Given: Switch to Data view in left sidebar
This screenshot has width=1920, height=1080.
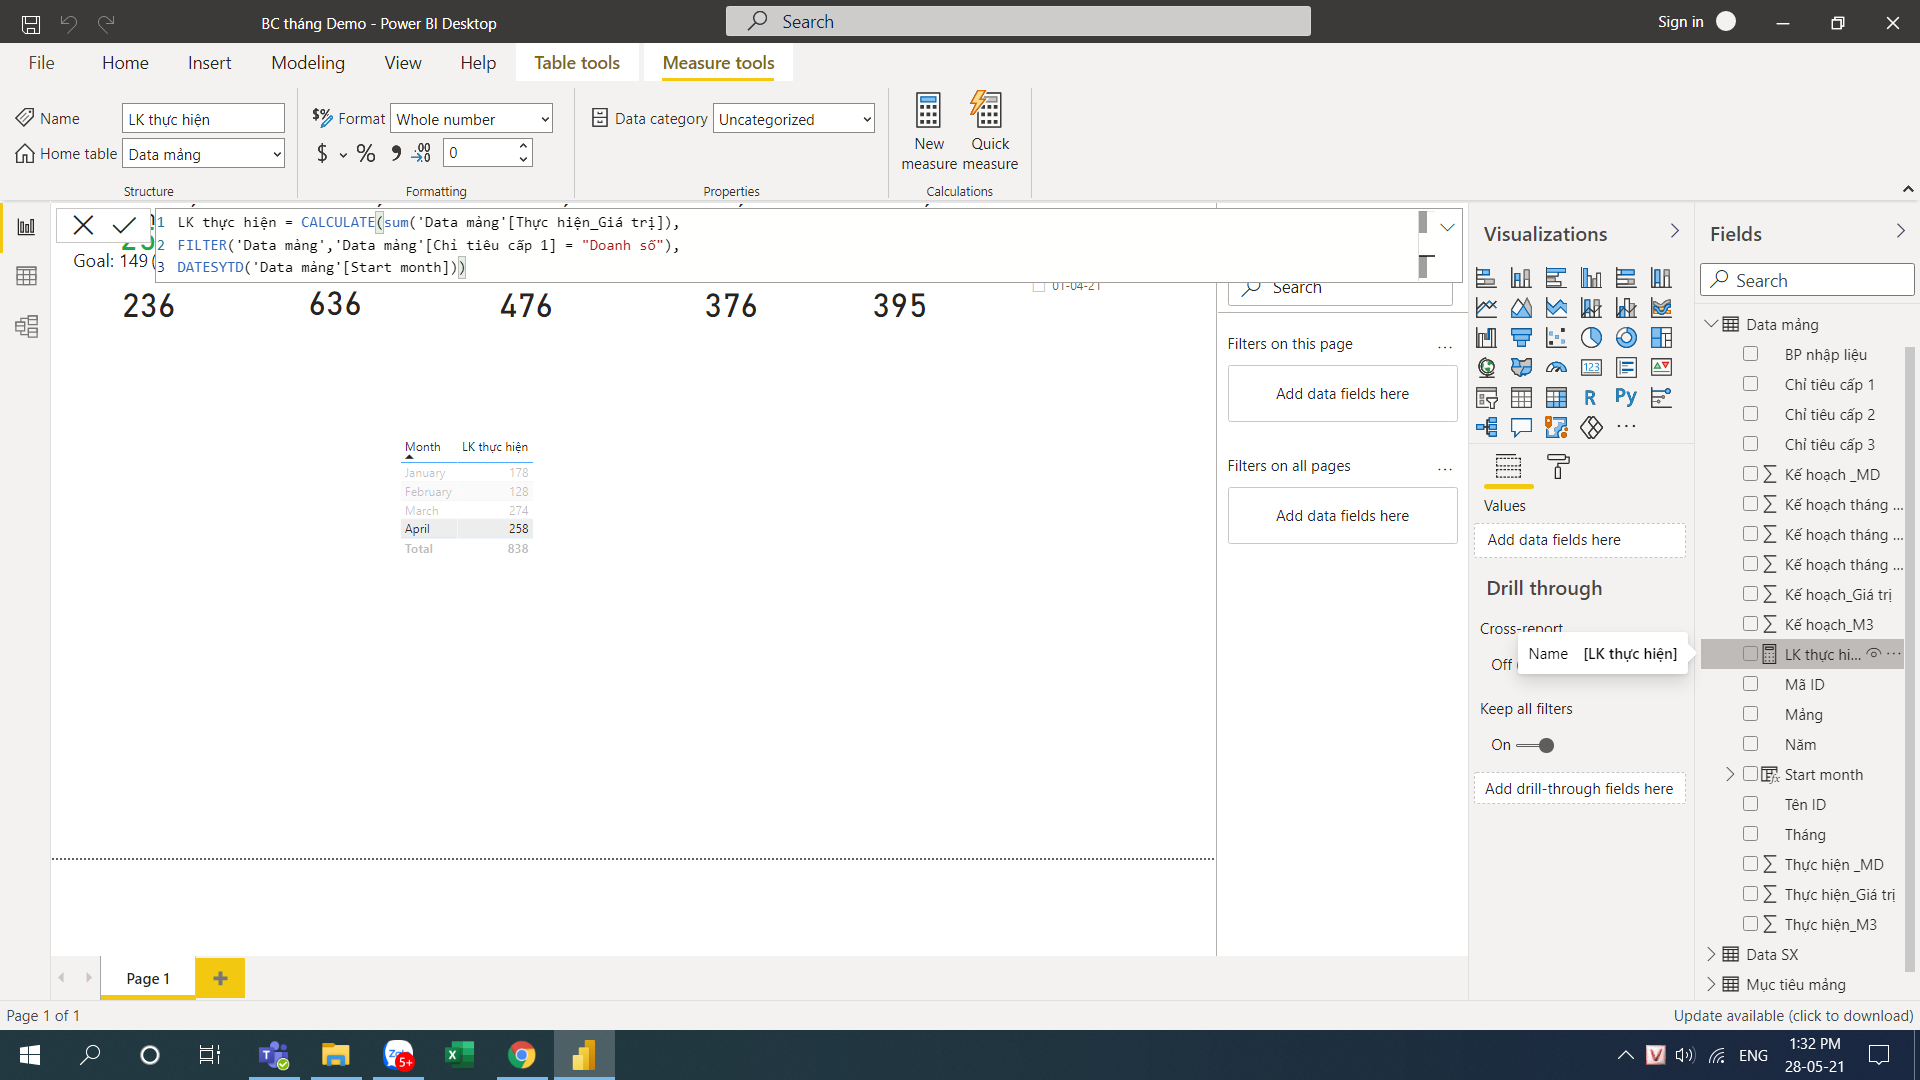Looking at the screenshot, I should tap(27, 276).
